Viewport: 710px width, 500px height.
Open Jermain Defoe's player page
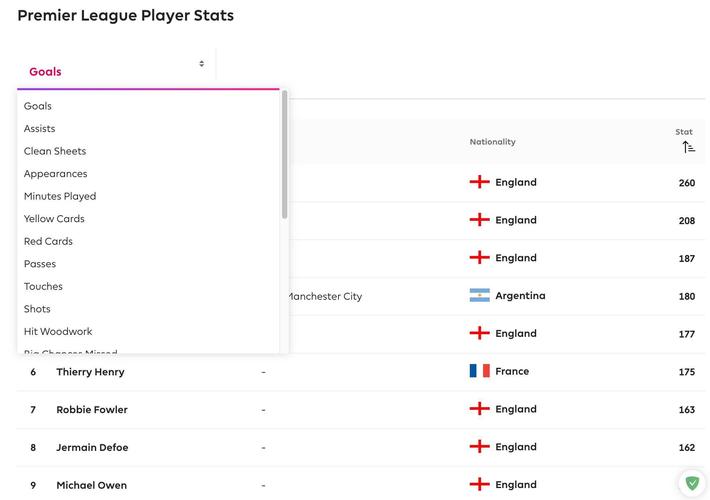(x=92, y=447)
